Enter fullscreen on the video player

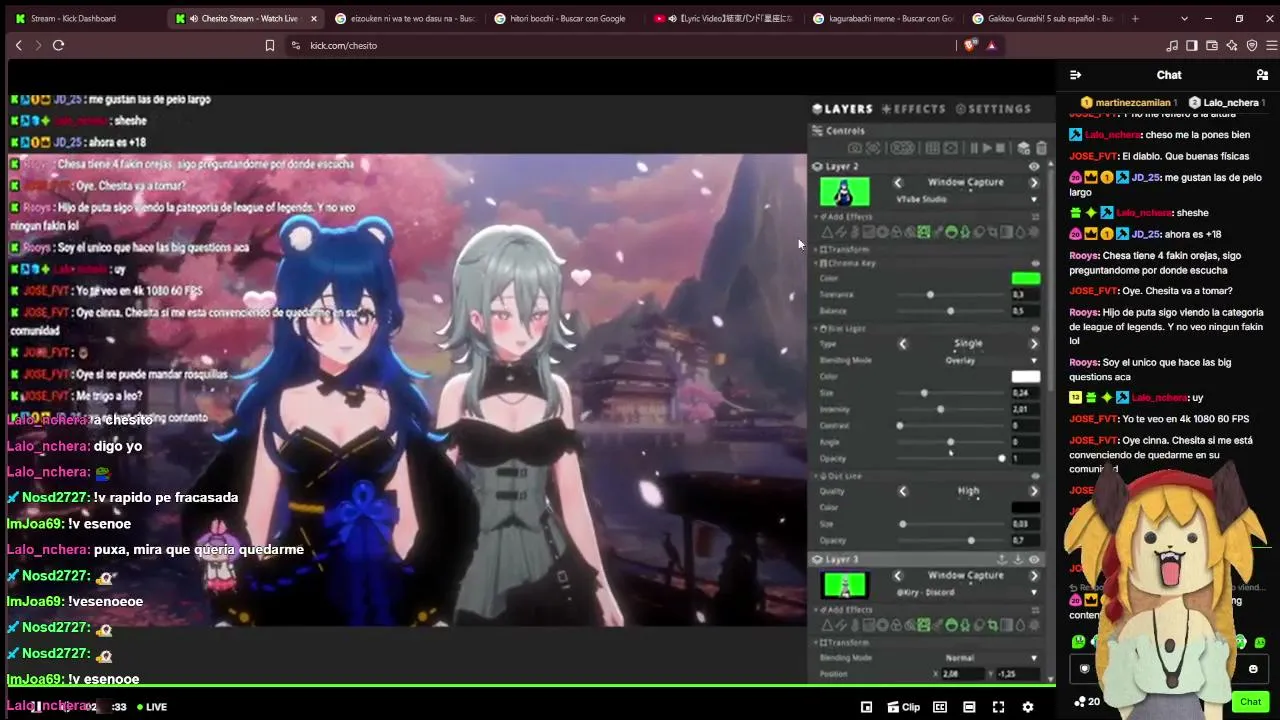pos(998,707)
